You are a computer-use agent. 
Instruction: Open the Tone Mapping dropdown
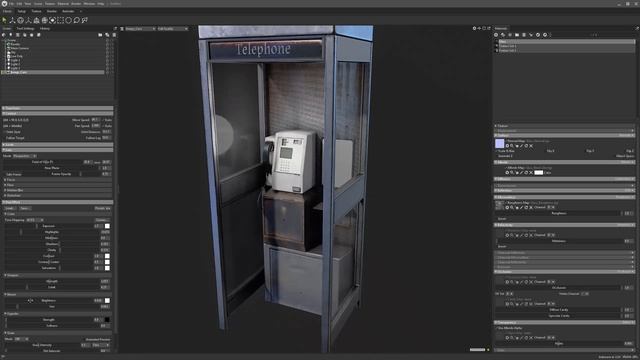tap(35, 220)
